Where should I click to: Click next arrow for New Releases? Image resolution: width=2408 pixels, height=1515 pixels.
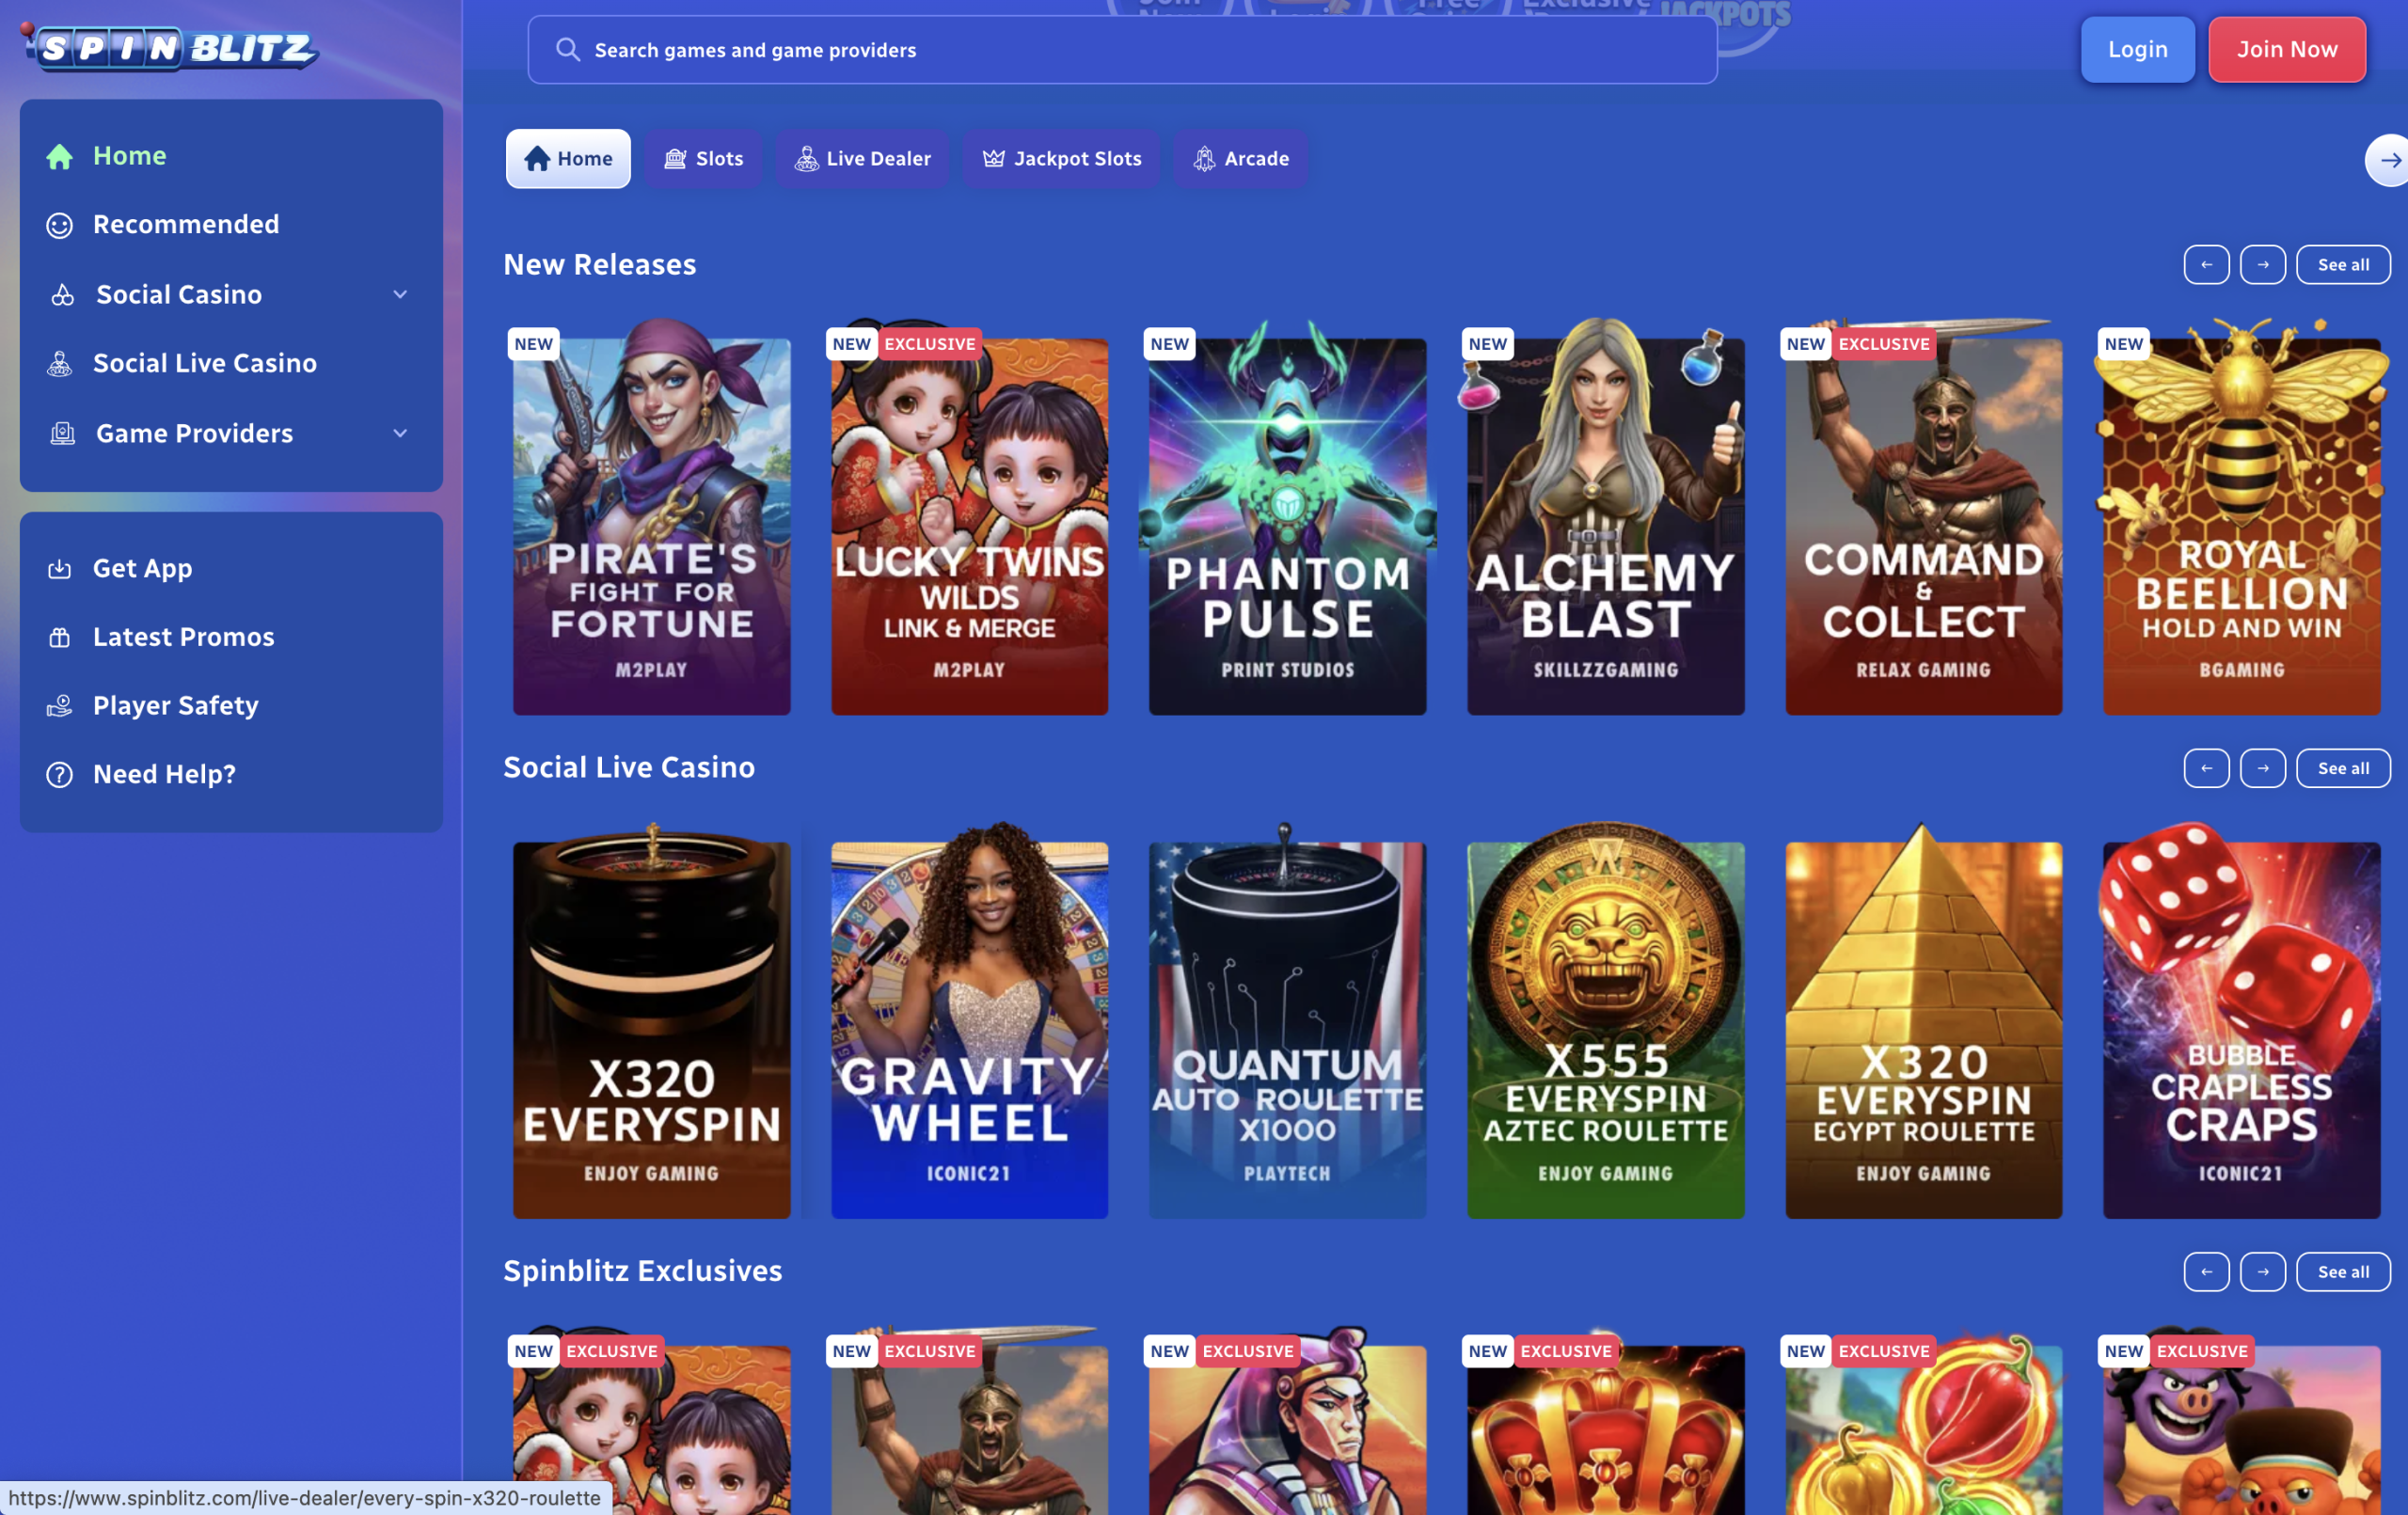(x=2262, y=265)
